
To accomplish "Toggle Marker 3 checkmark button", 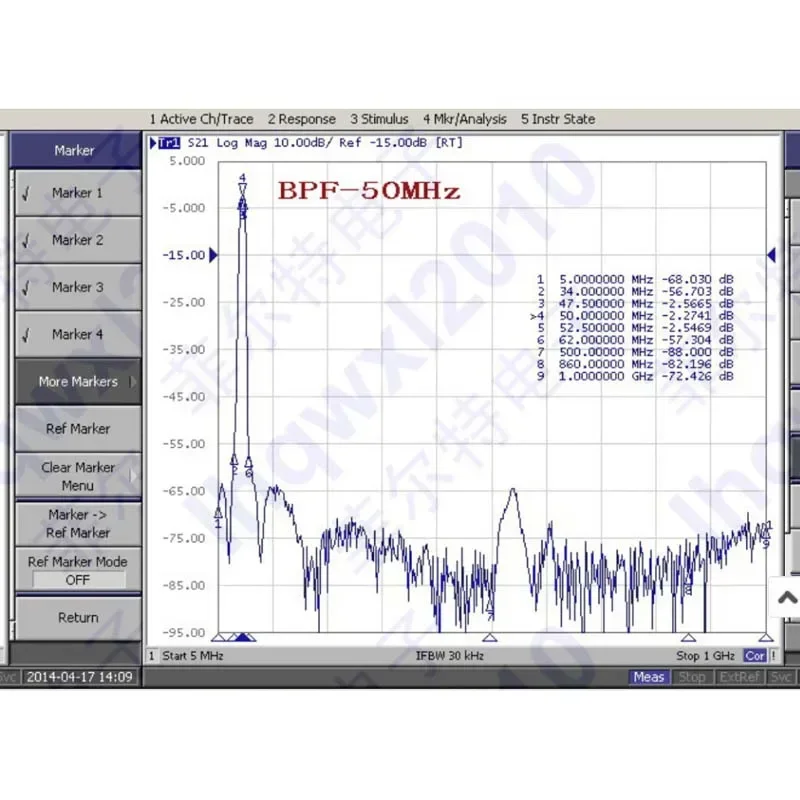I will [78, 287].
